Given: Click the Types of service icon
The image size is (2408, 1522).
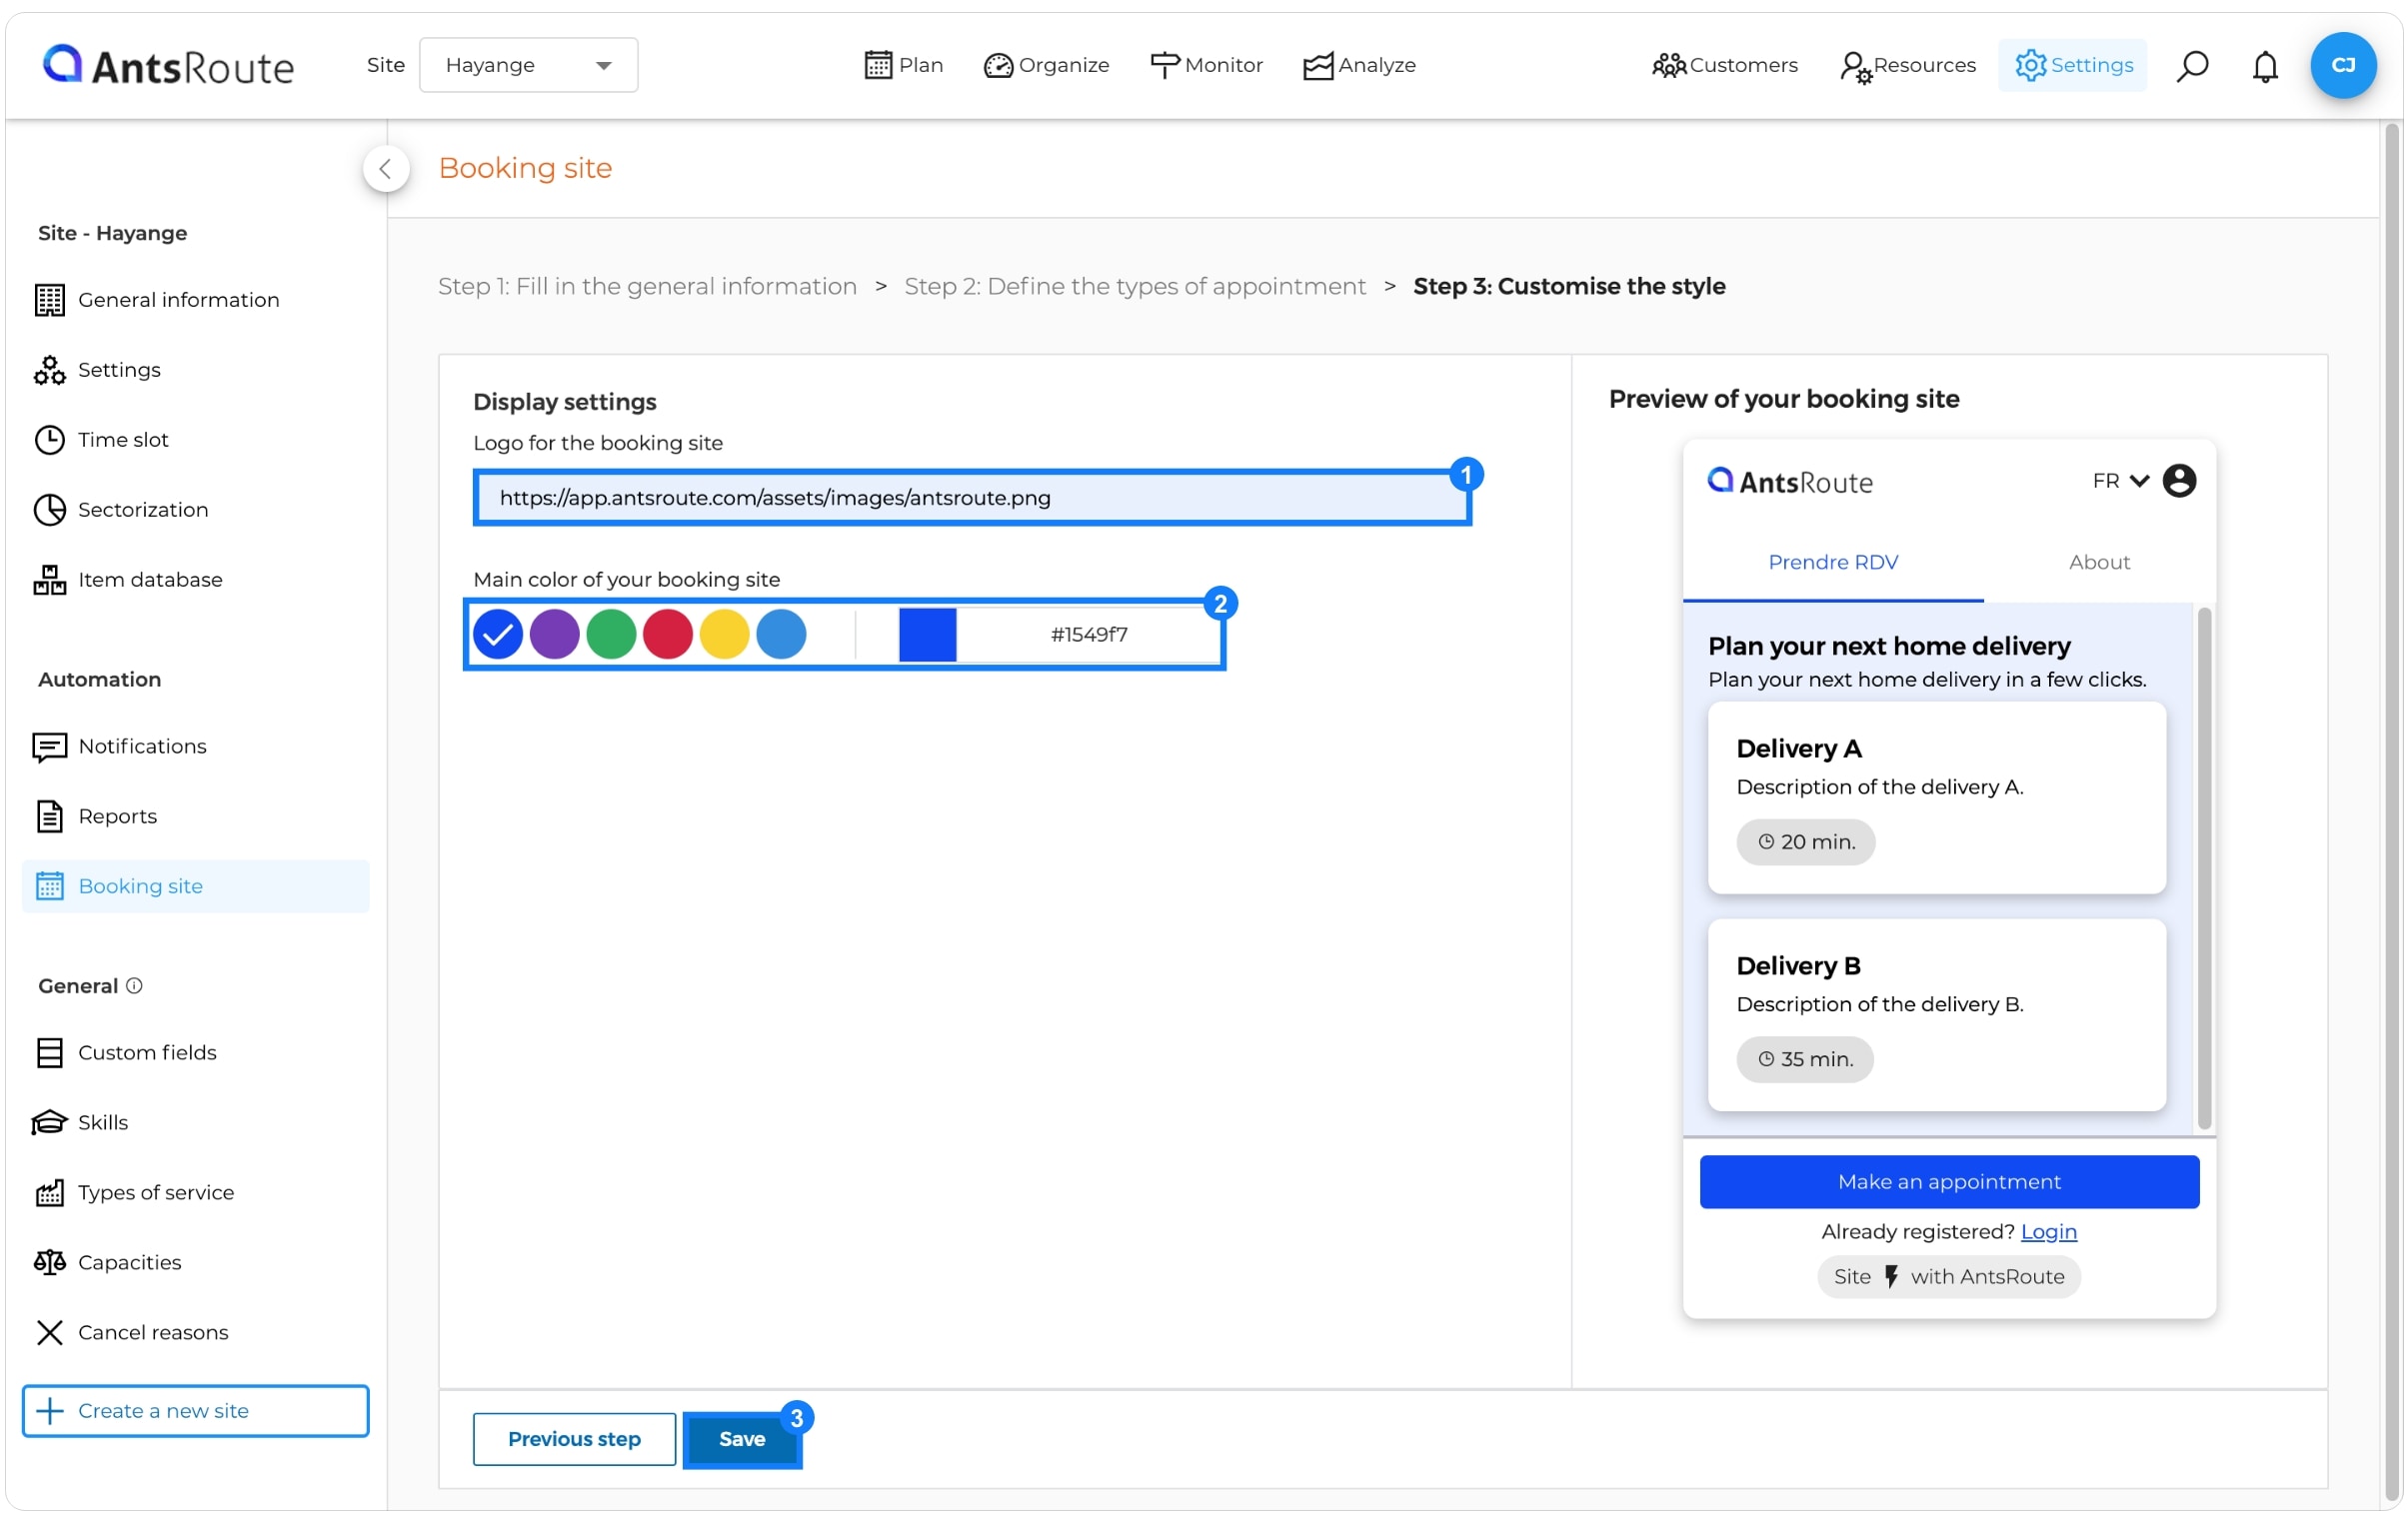Looking at the screenshot, I should click(x=49, y=1193).
